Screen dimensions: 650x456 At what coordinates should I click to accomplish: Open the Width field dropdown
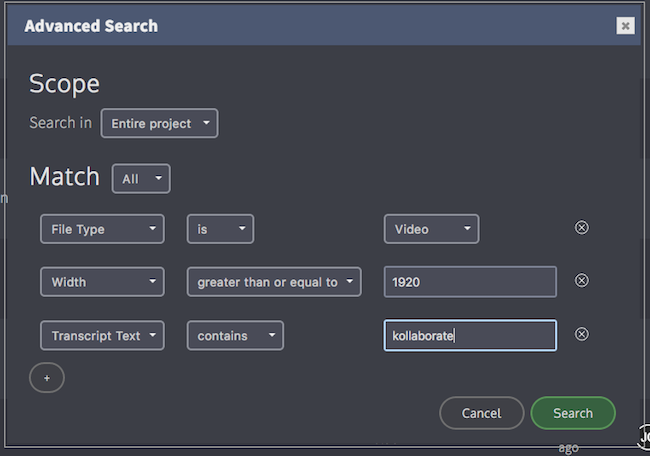click(102, 282)
